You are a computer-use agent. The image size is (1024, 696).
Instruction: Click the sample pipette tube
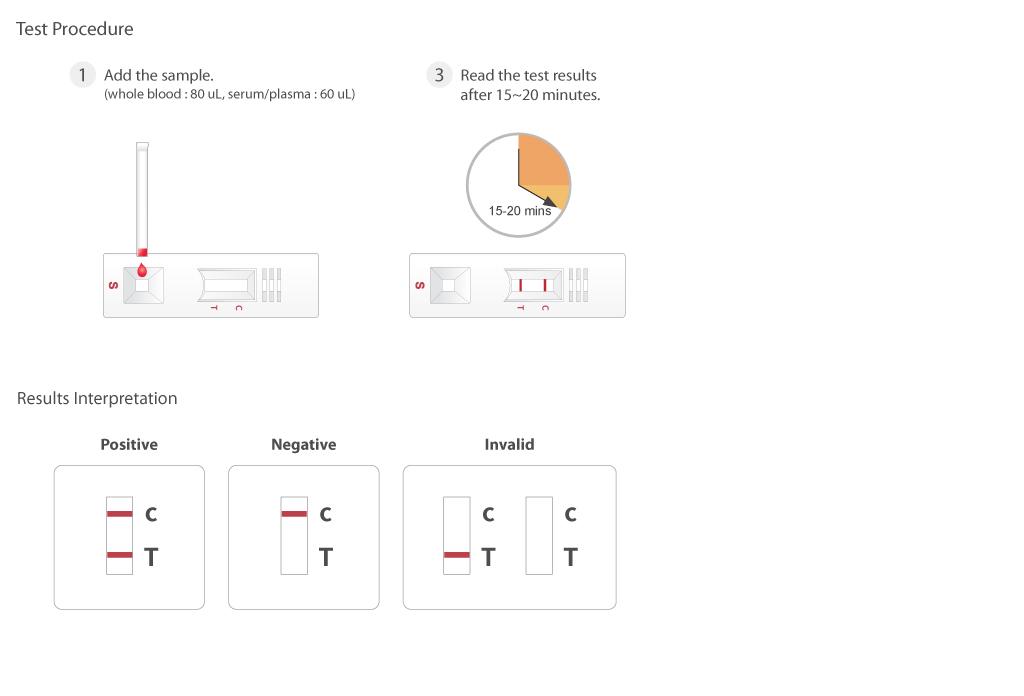(x=142, y=199)
